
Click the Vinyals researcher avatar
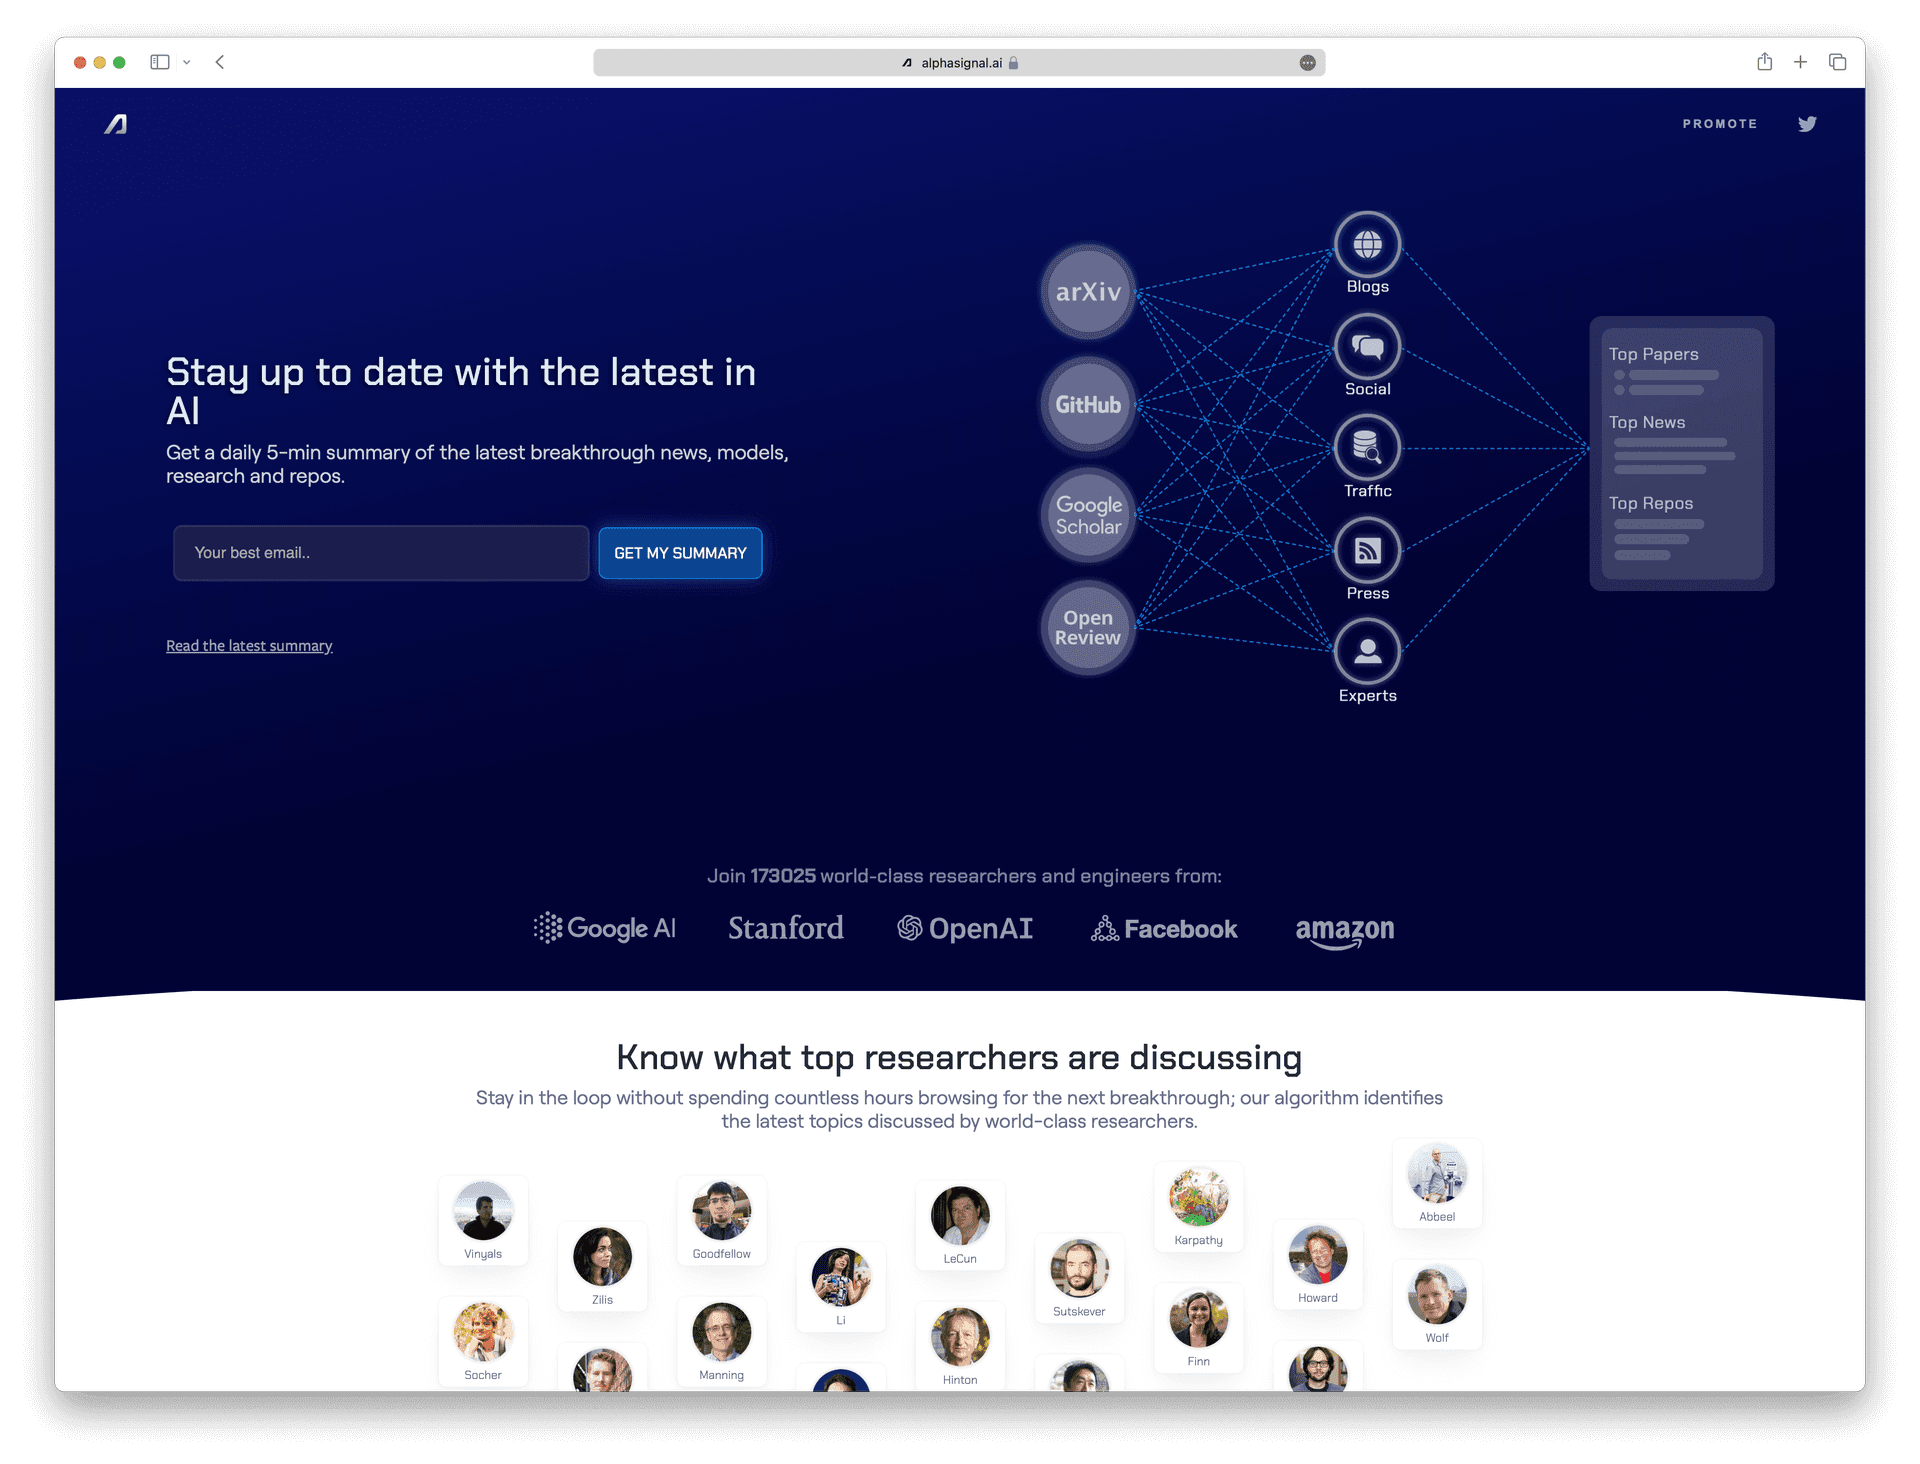tap(483, 1211)
